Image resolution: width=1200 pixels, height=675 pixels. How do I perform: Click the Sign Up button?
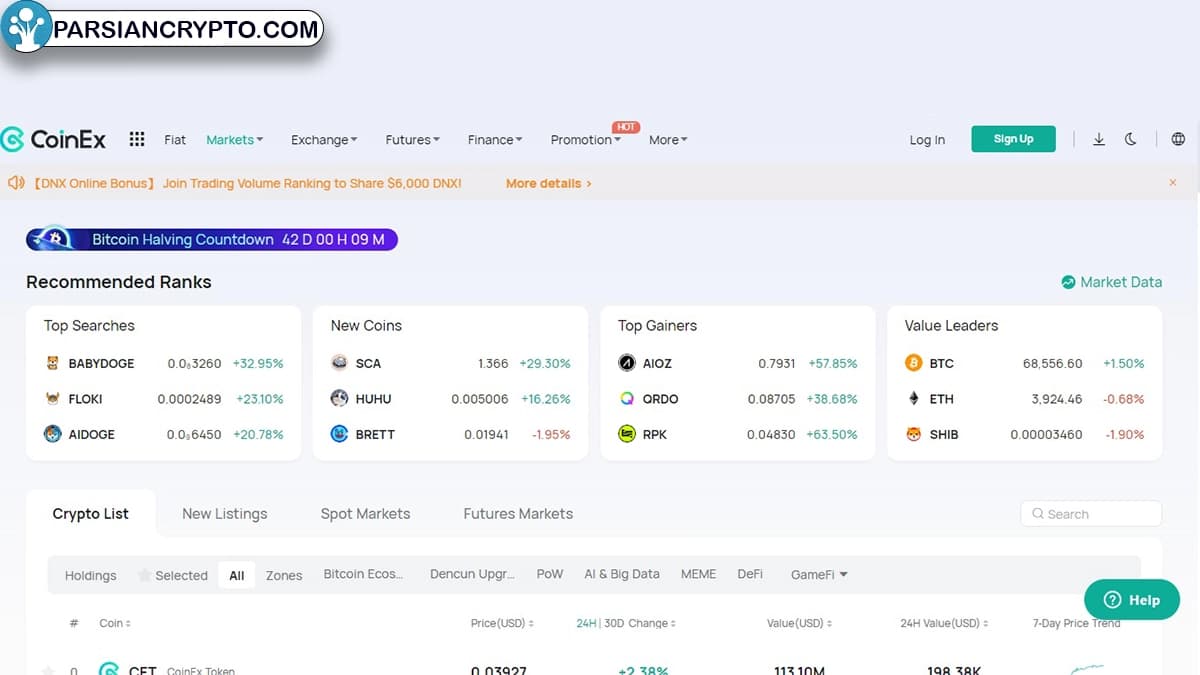pos(1013,139)
